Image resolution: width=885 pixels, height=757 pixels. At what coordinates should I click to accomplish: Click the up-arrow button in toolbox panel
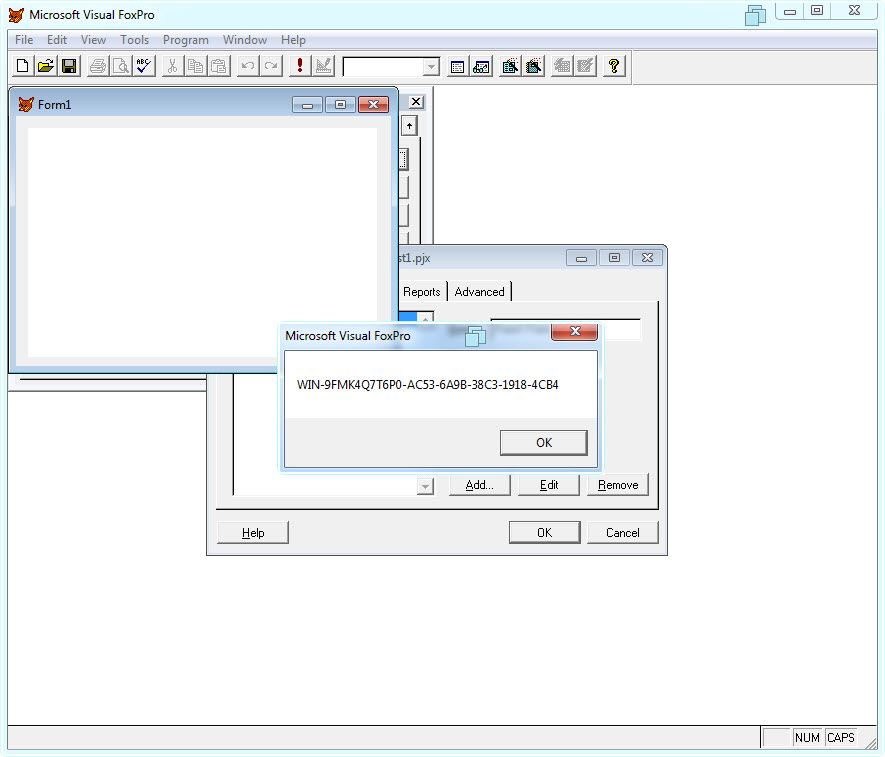tap(409, 126)
